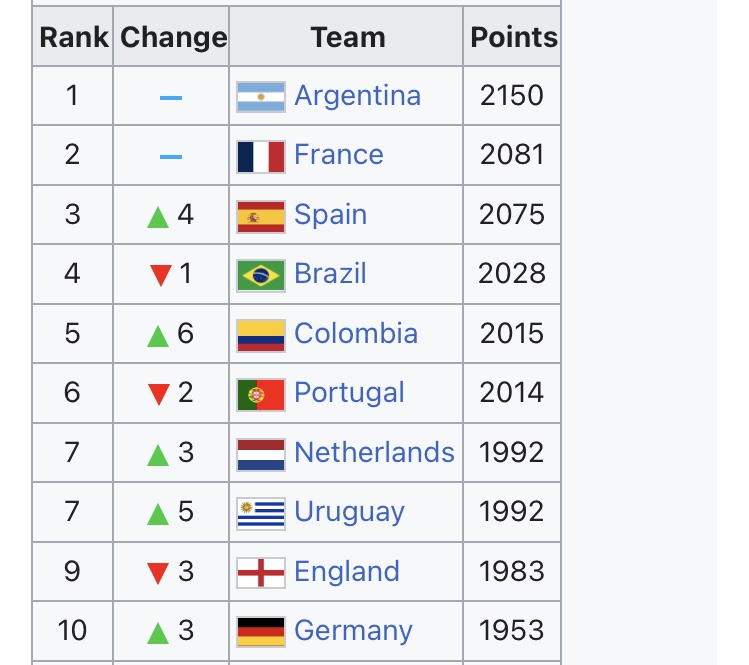
Task: Click the Argentina flag icon
Action: 261,97
